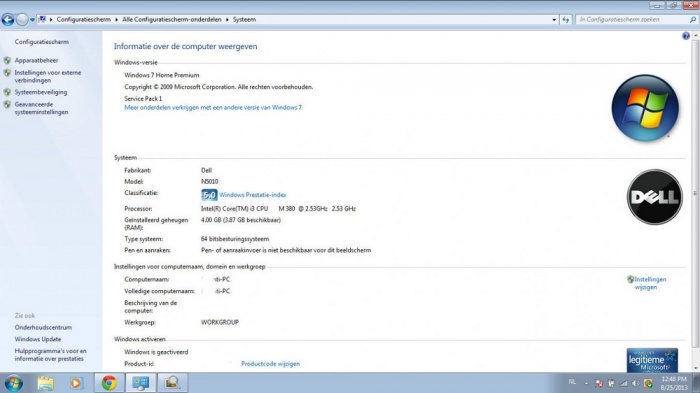Image resolution: width=700 pixels, height=393 pixels.
Task: Select Alle Configuratiescherm-onderdelen breadcrumb
Action: [x=172, y=20]
